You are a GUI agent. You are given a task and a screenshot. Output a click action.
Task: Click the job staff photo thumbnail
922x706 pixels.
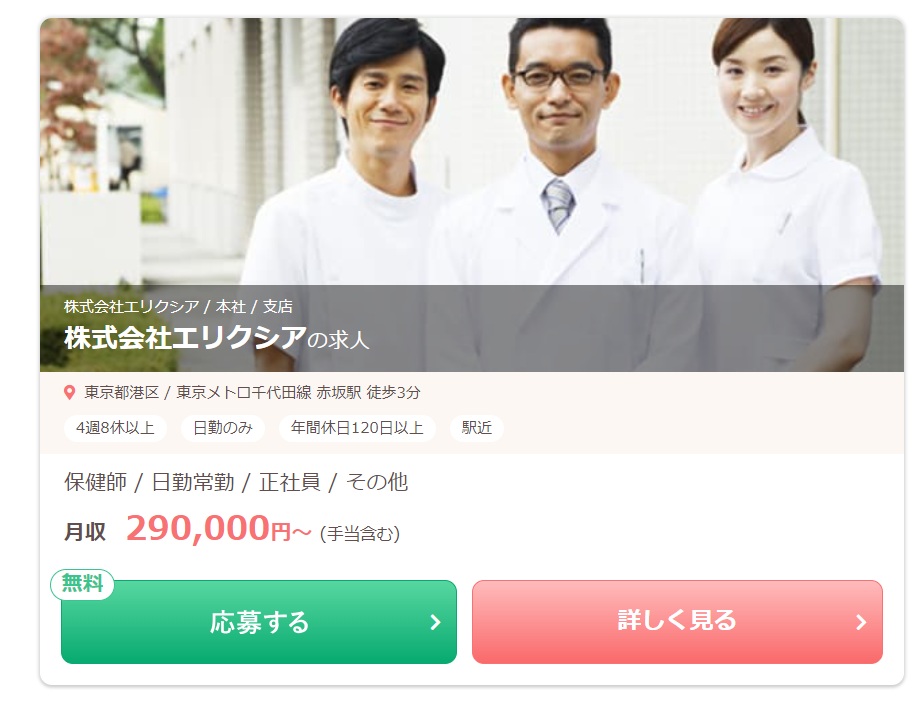[x=472, y=195]
